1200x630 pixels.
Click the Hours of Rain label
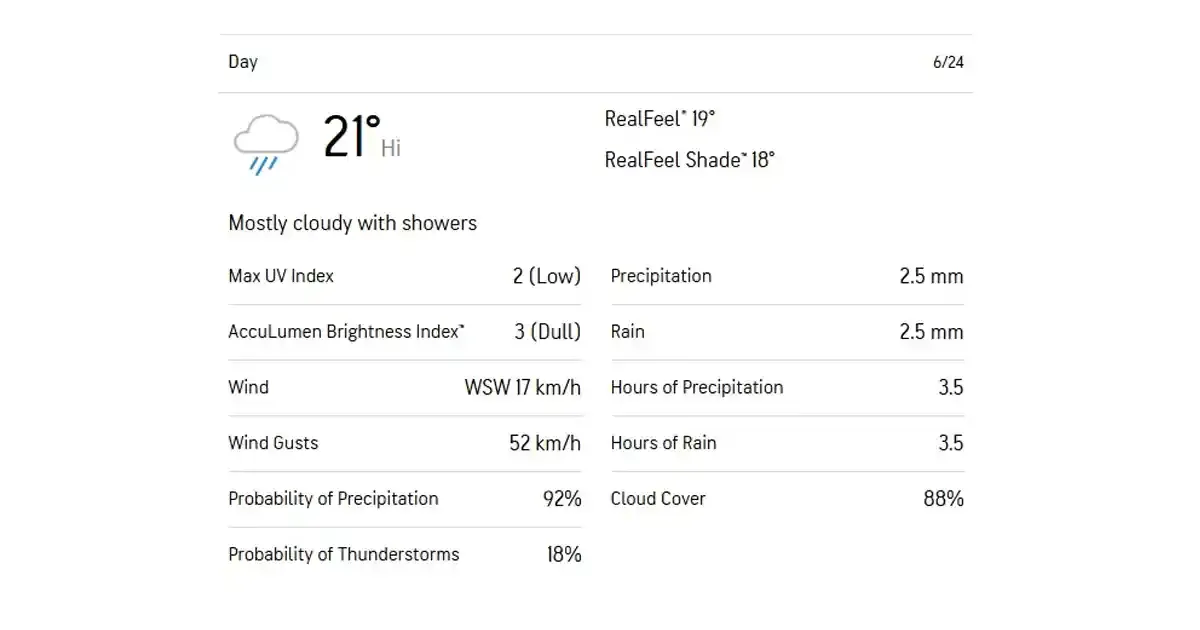[x=664, y=443]
